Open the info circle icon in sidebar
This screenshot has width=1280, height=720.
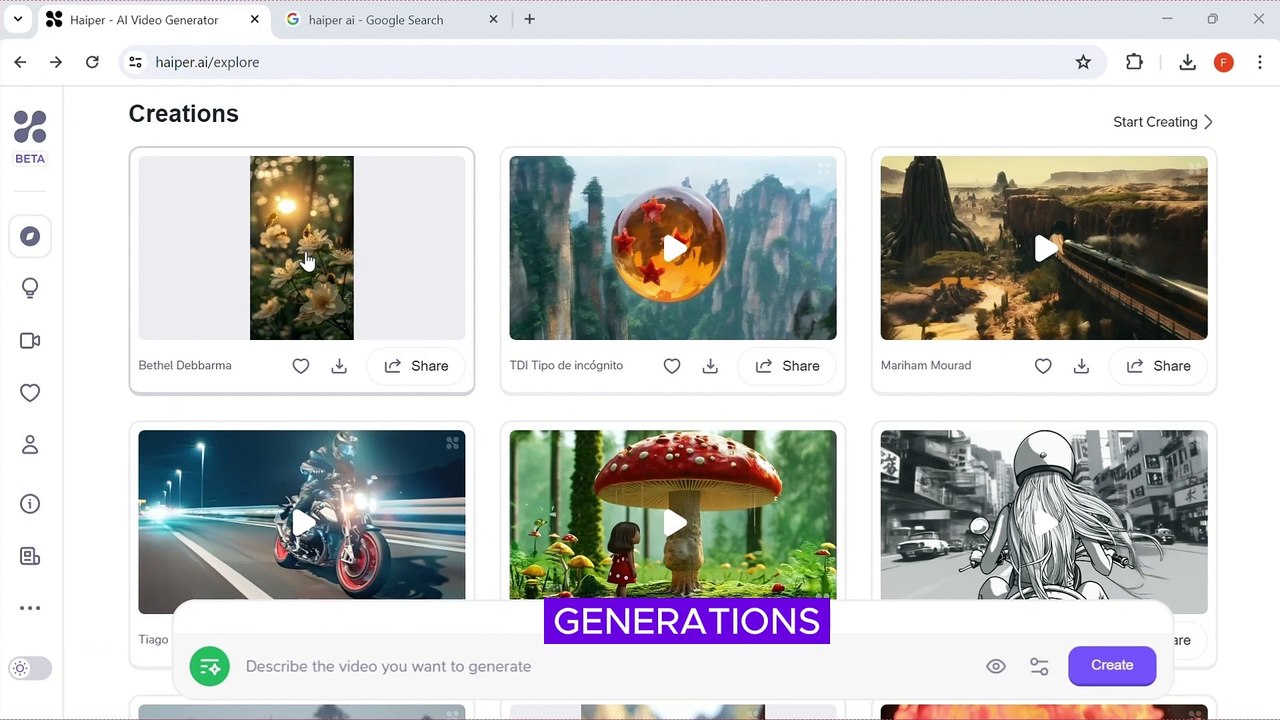tap(30, 504)
